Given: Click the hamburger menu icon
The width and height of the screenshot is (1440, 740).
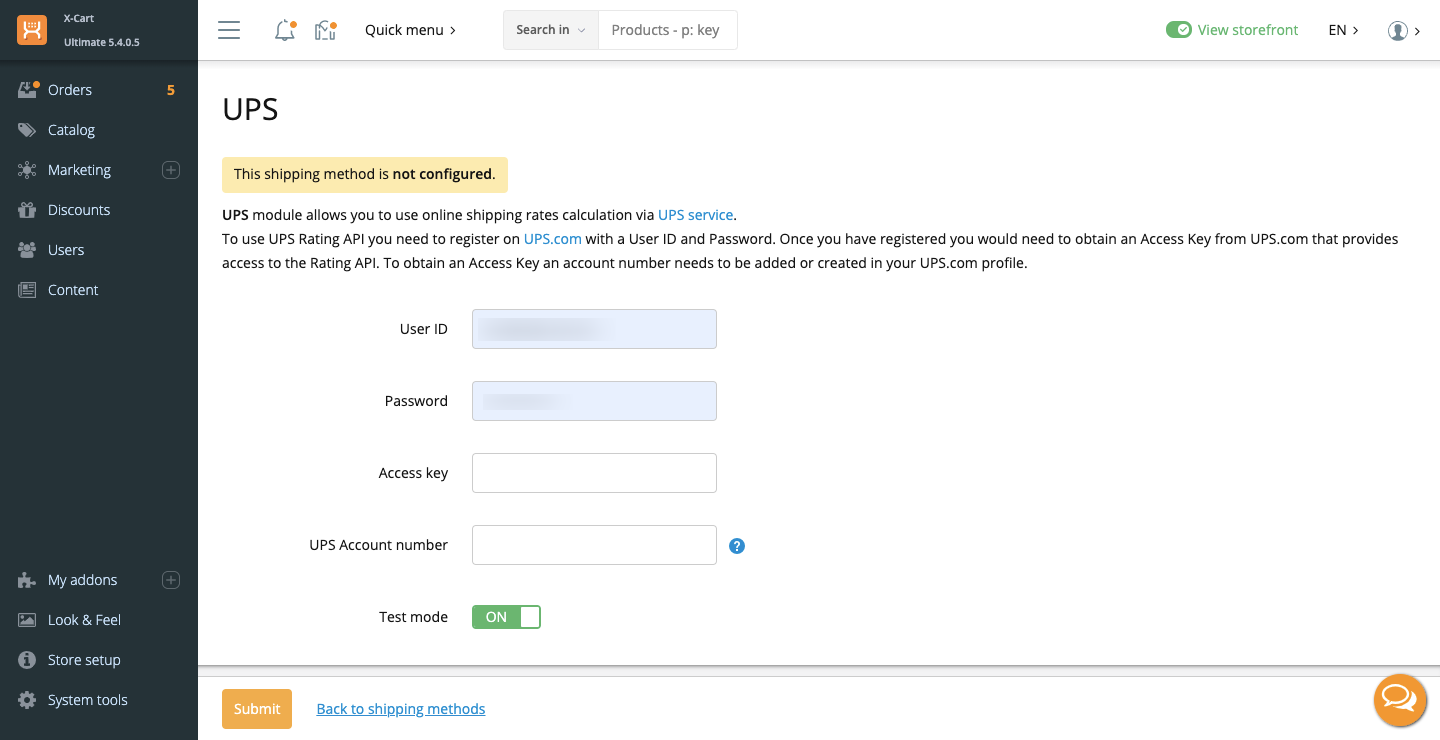Looking at the screenshot, I should click(229, 30).
